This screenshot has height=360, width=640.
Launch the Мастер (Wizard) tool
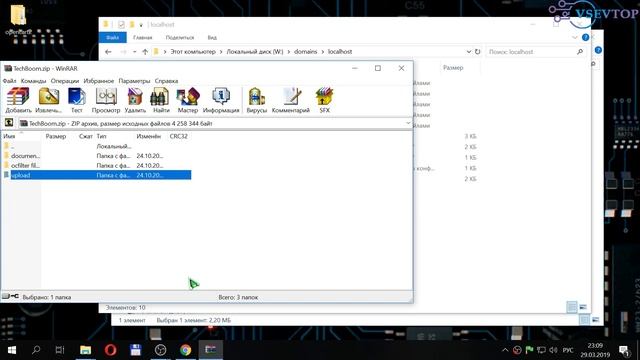tap(188, 100)
